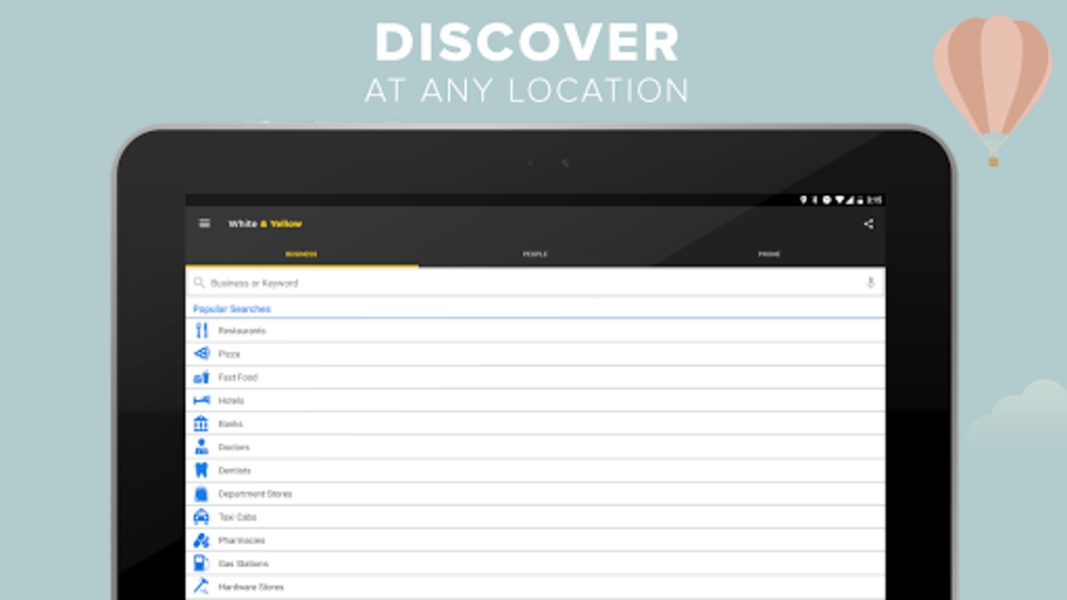The image size is (1067, 600).
Task: Select the Restaurants fork-and-knife icon
Action: pos(201,331)
